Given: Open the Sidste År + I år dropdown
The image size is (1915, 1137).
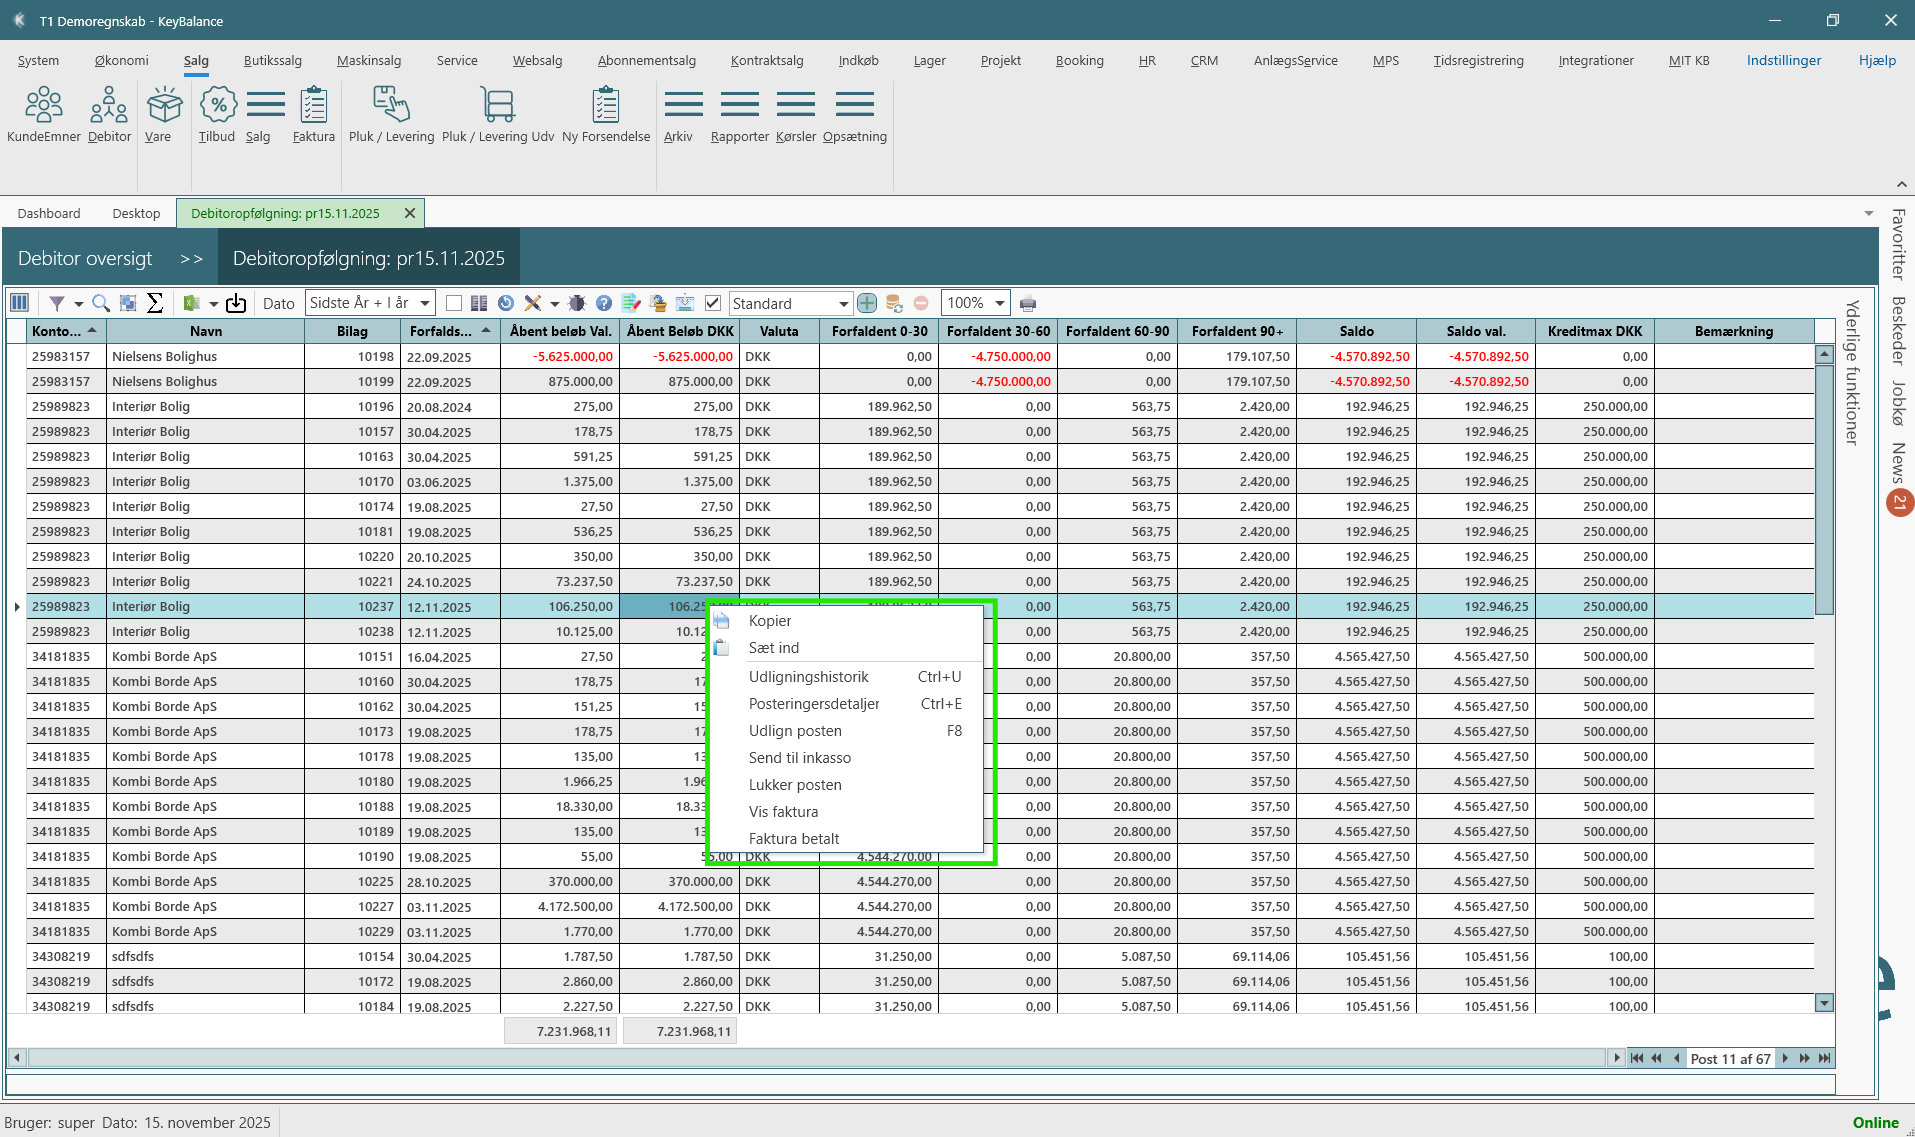Looking at the screenshot, I should [425, 303].
